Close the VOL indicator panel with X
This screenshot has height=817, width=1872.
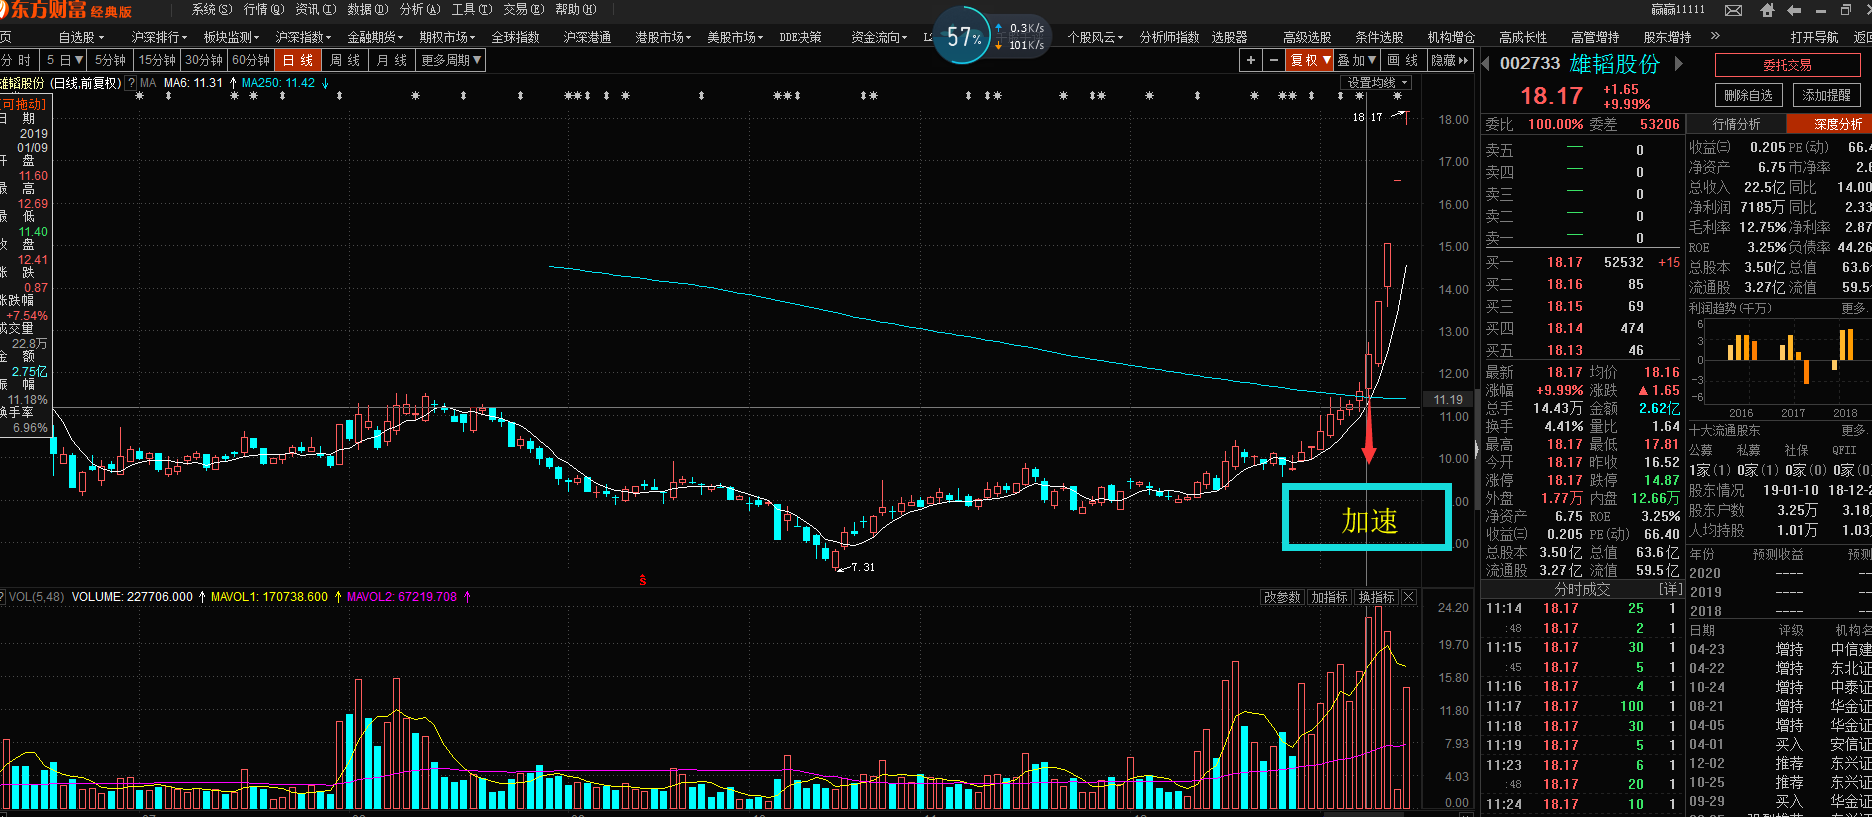(1409, 597)
